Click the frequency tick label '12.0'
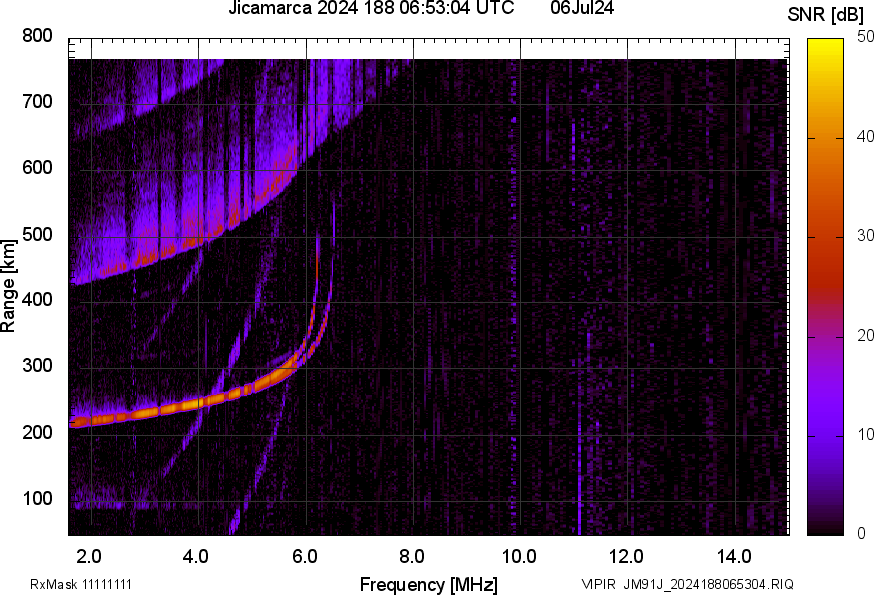 tap(626, 557)
